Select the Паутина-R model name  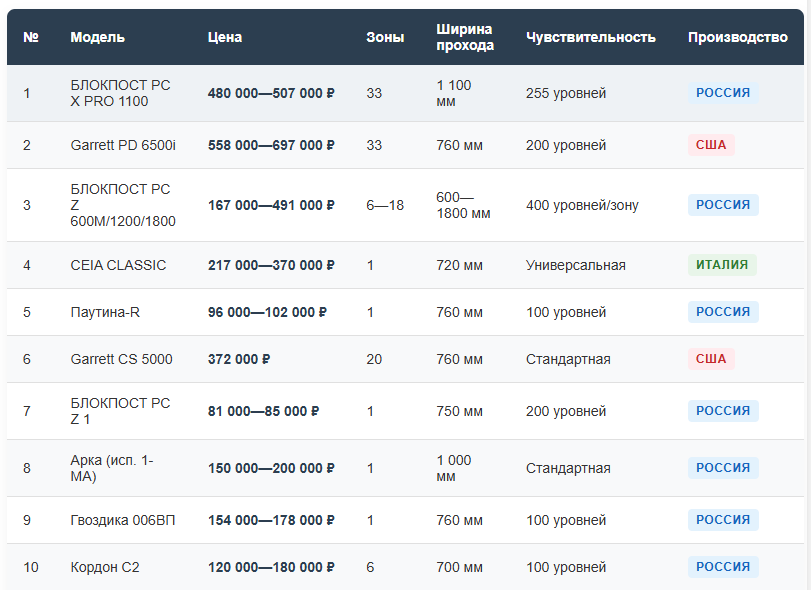coord(105,312)
